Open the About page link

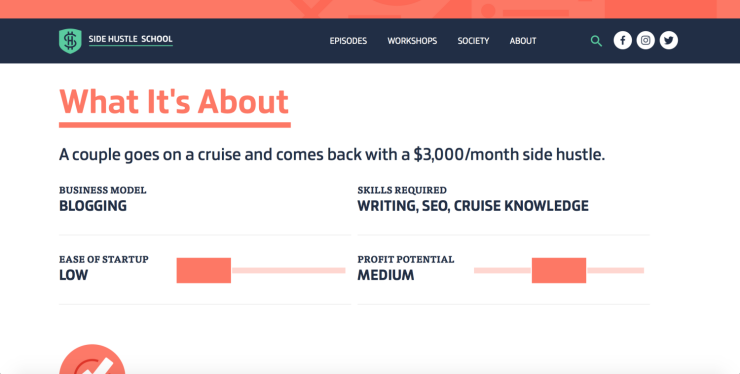click(x=523, y=41)
